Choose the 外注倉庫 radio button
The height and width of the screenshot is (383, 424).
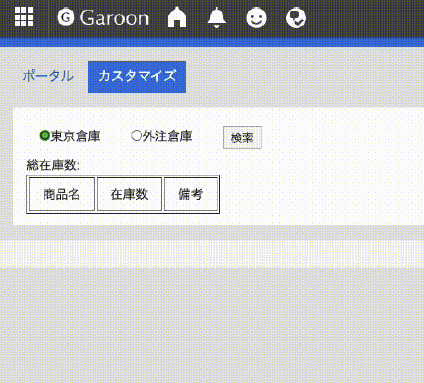(136, 136)
